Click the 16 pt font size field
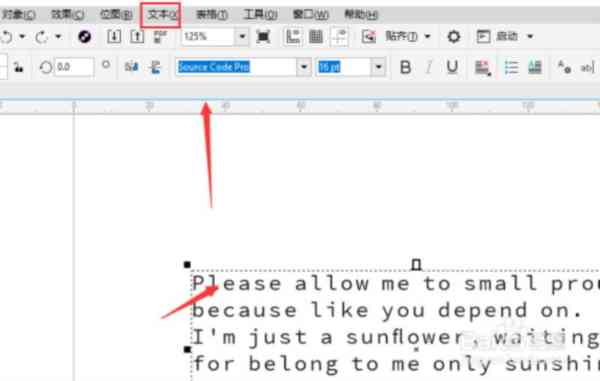Viewport: 600px width, 381px height. [x=343, y=67]
